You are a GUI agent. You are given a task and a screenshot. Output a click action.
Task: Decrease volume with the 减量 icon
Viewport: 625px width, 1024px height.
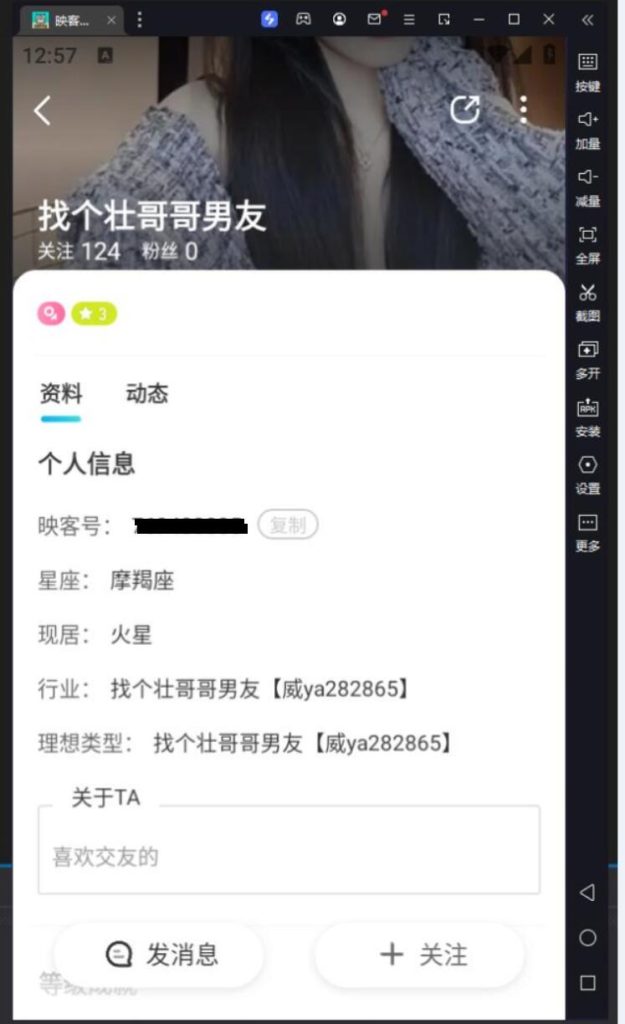(587, 187)
